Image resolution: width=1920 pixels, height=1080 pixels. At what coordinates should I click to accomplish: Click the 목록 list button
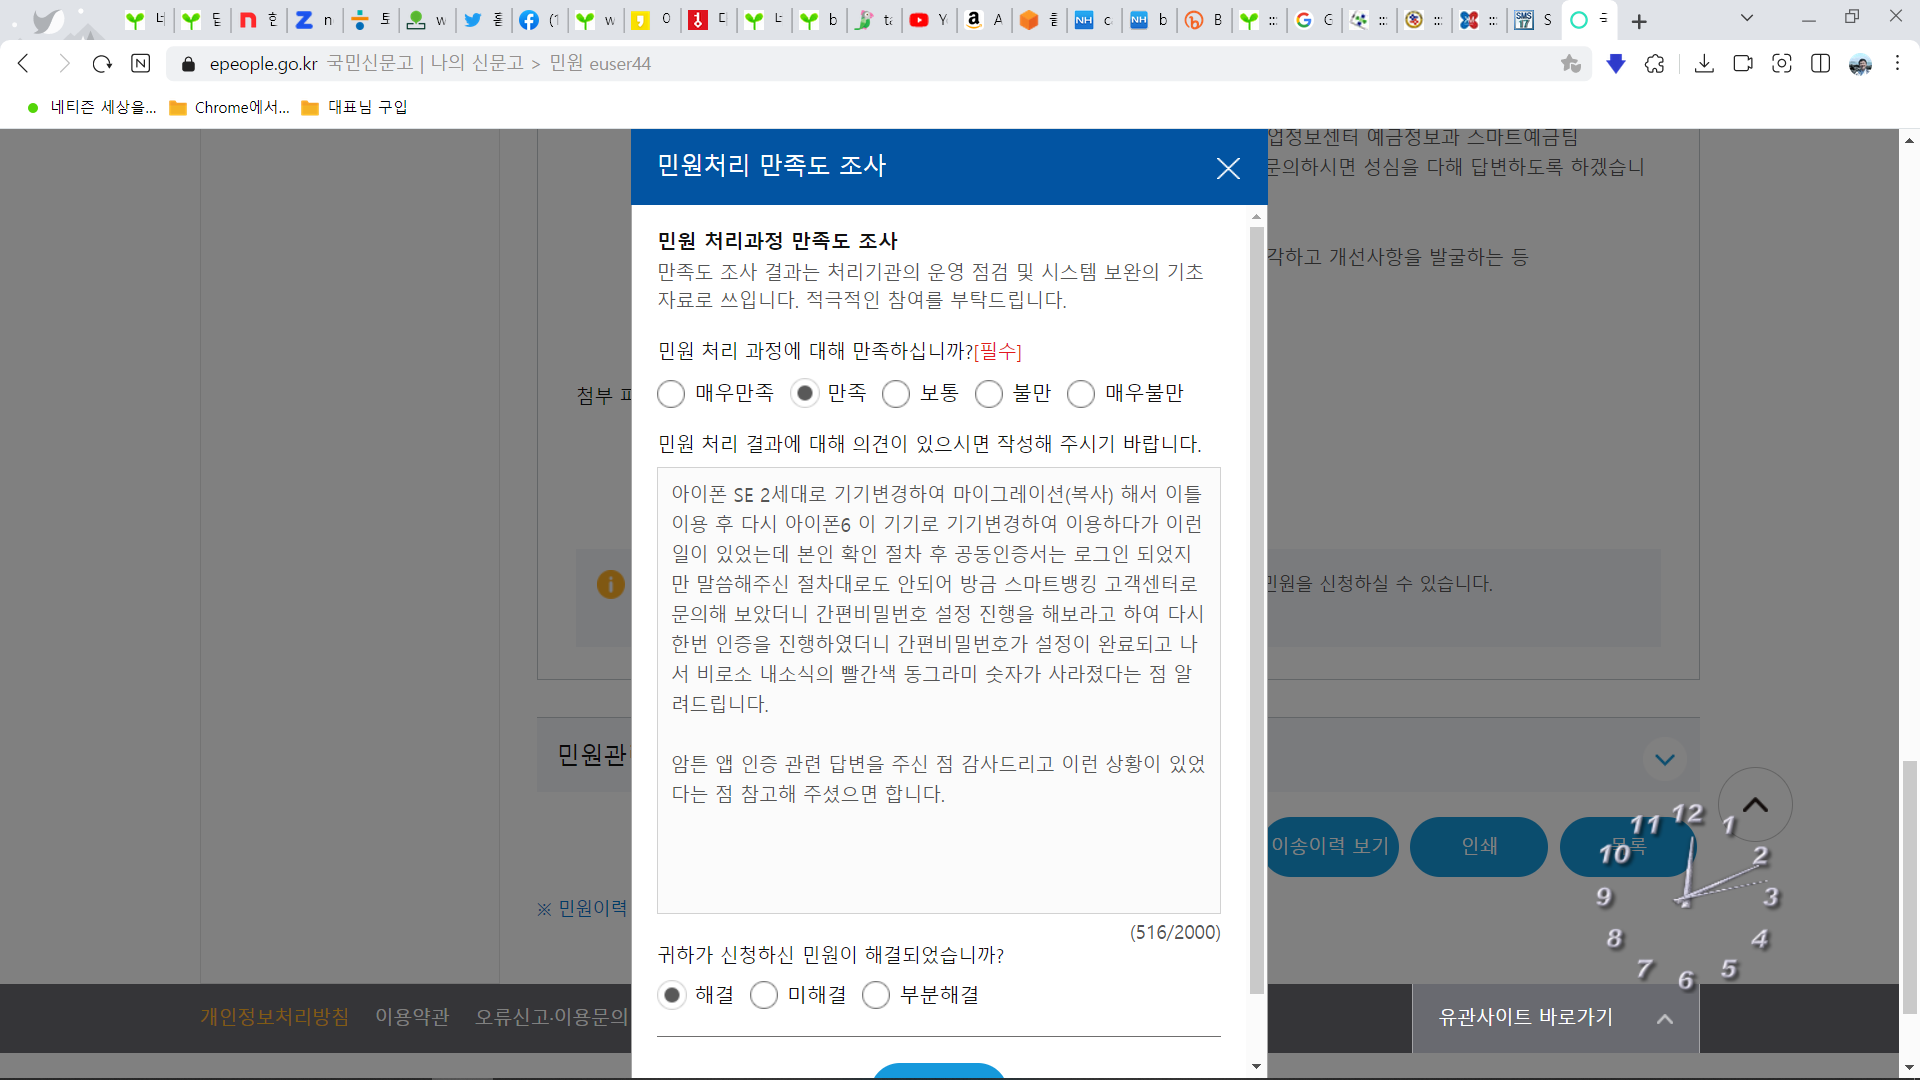[1629, 847]
